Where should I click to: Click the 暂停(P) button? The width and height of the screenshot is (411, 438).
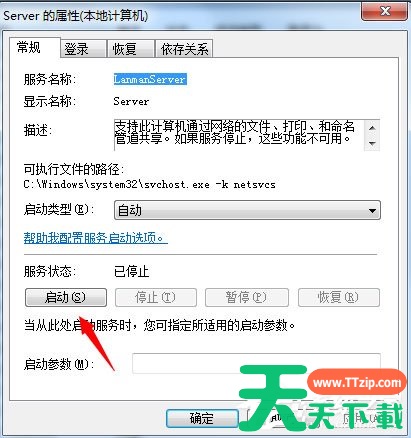click(247, 297)
